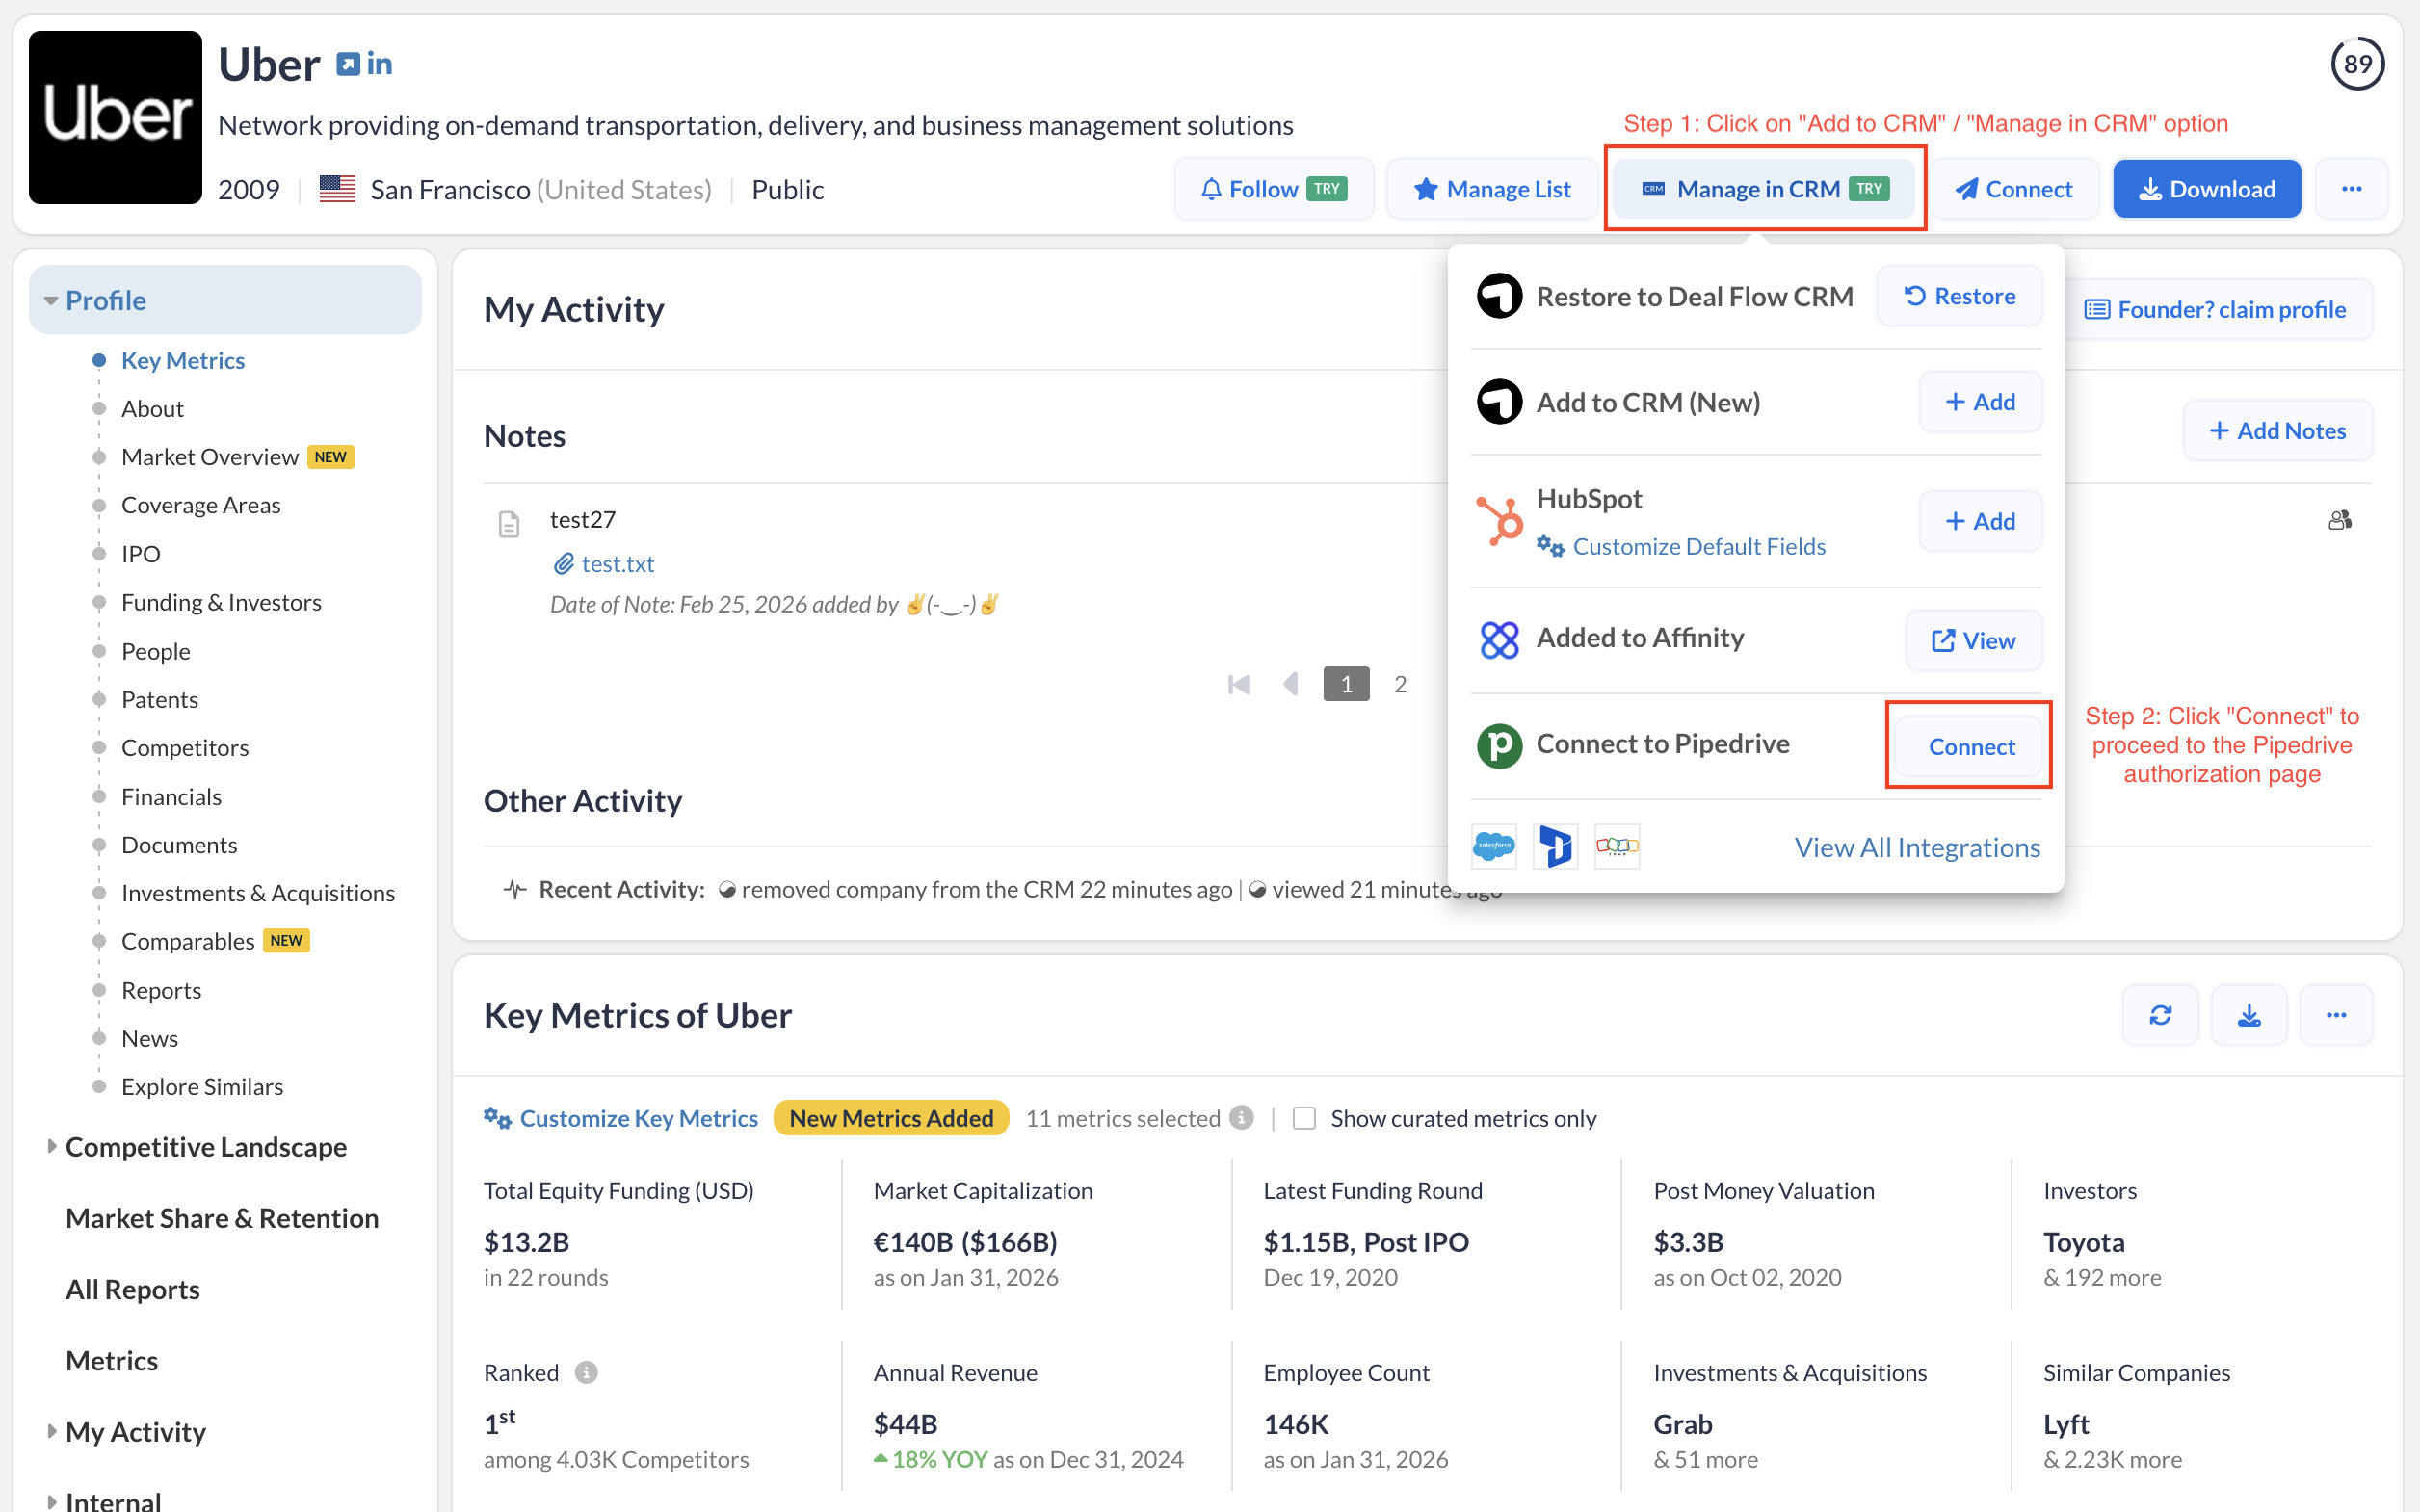Screen dimensions: 2420x1512
Task: Click the Dynamics integration icon
Action: tap(1555, 846)
